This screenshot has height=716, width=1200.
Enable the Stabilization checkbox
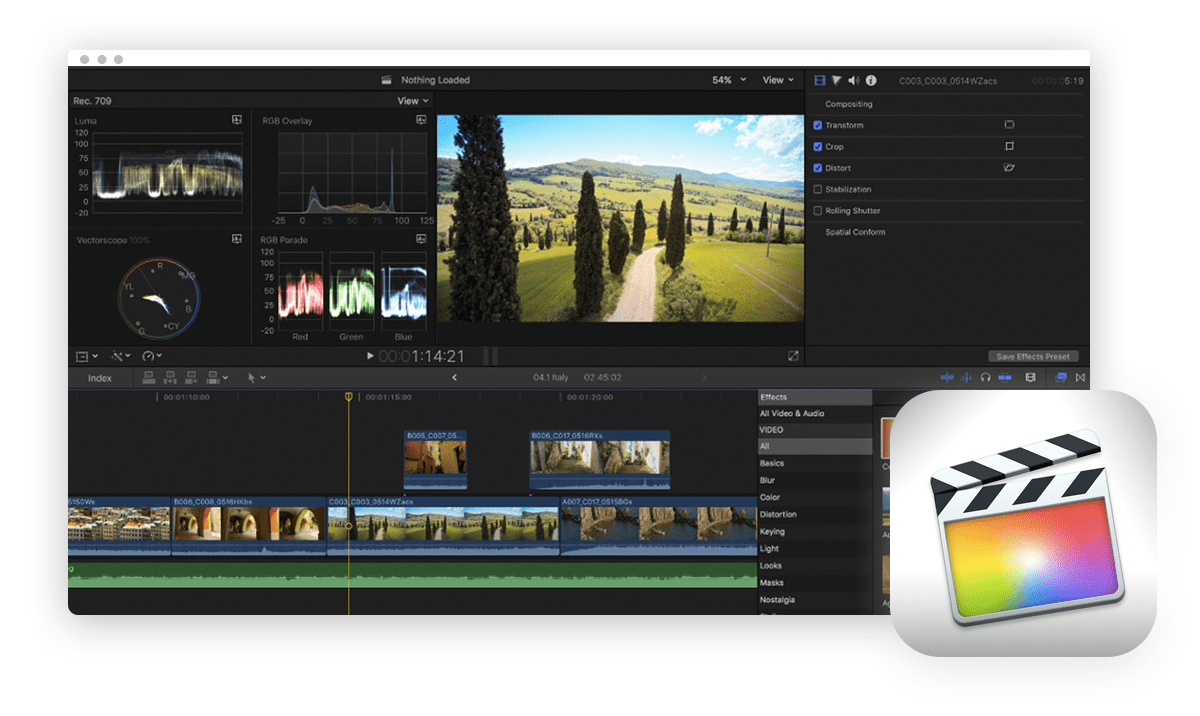(x=818, y=189)
